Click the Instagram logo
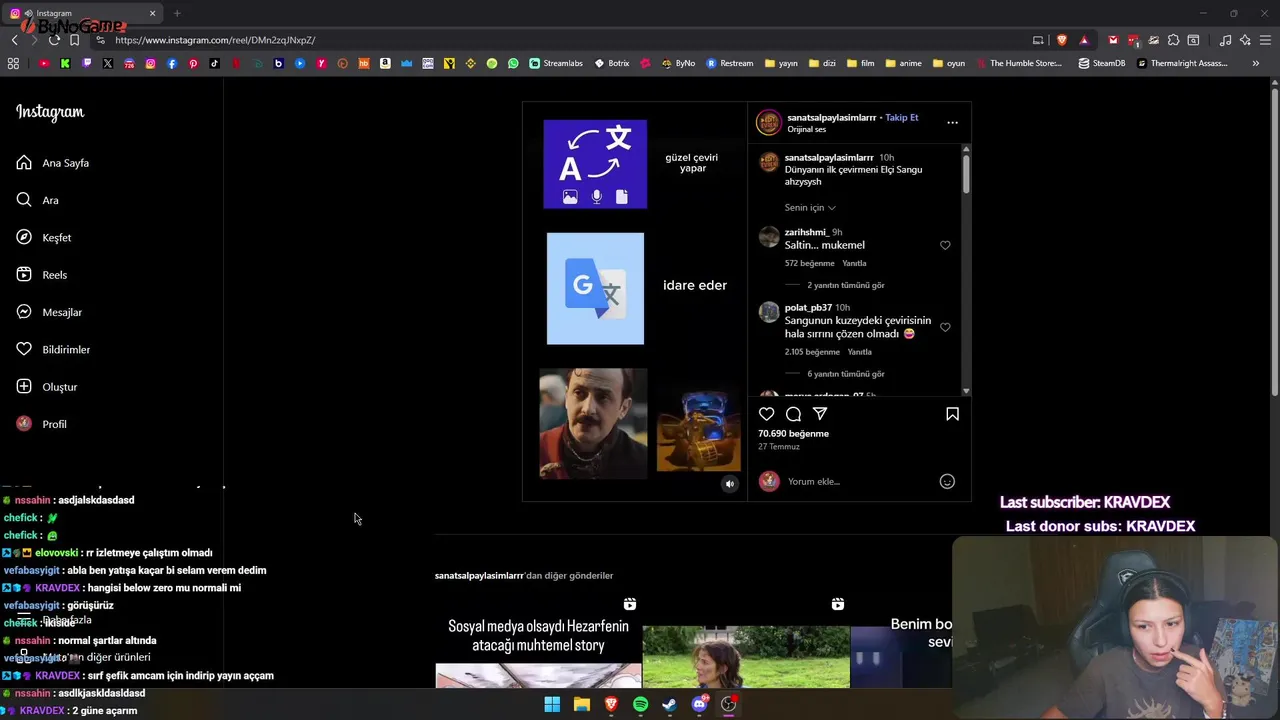This screenshot has height=720, width=1280. click(x=50, y=112)
